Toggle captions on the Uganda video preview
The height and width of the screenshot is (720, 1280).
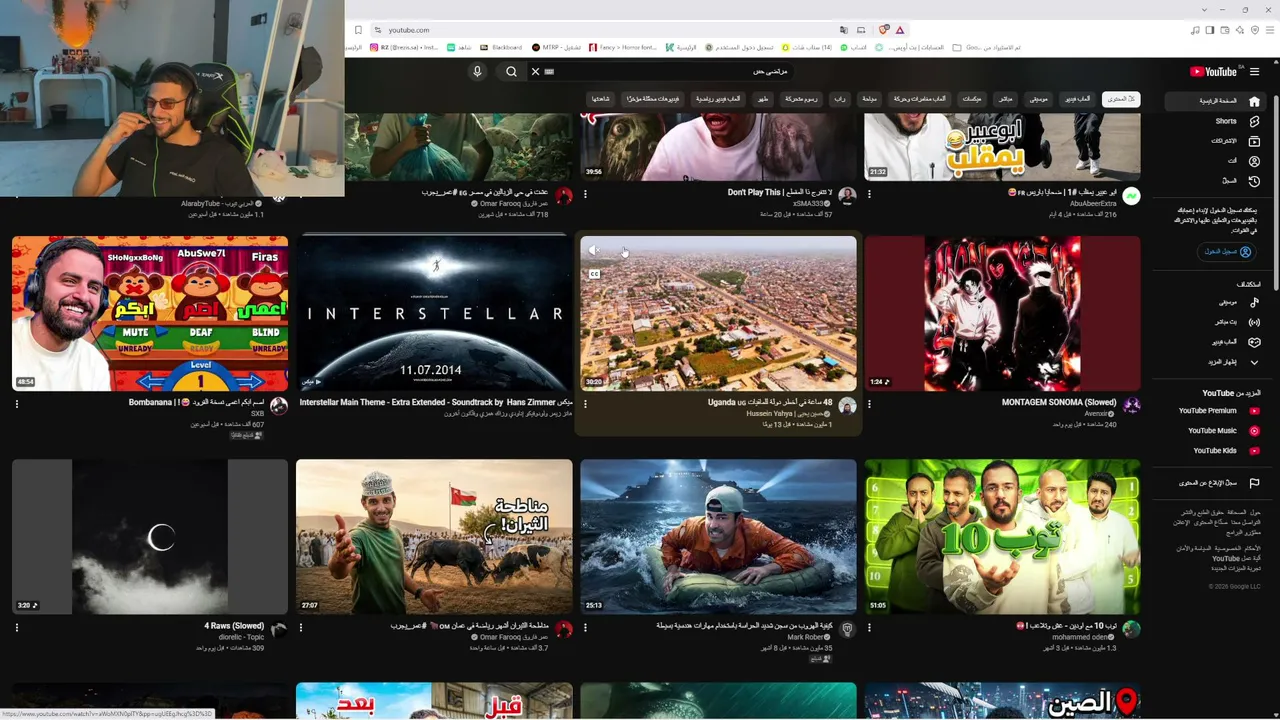click(x=594, y=274)
